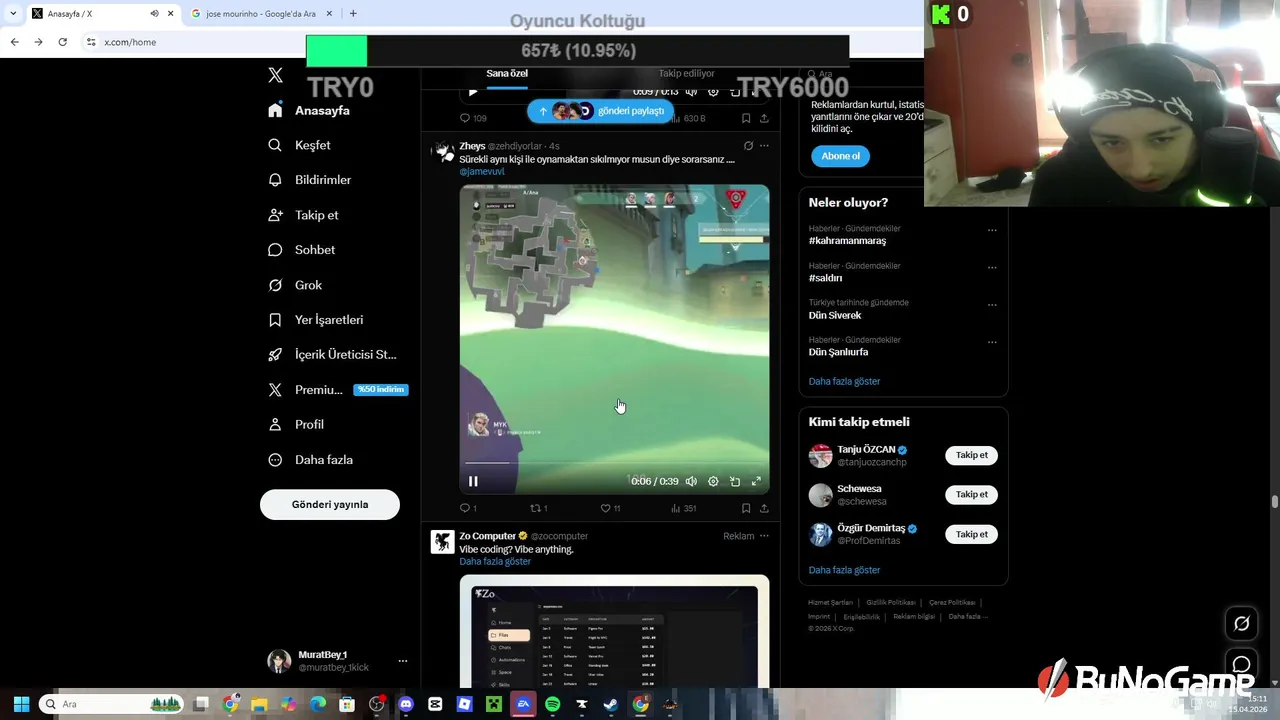Switch to the Sana özel tab
The height and width of the screenshot is (720, 1280).
[507, 74]
